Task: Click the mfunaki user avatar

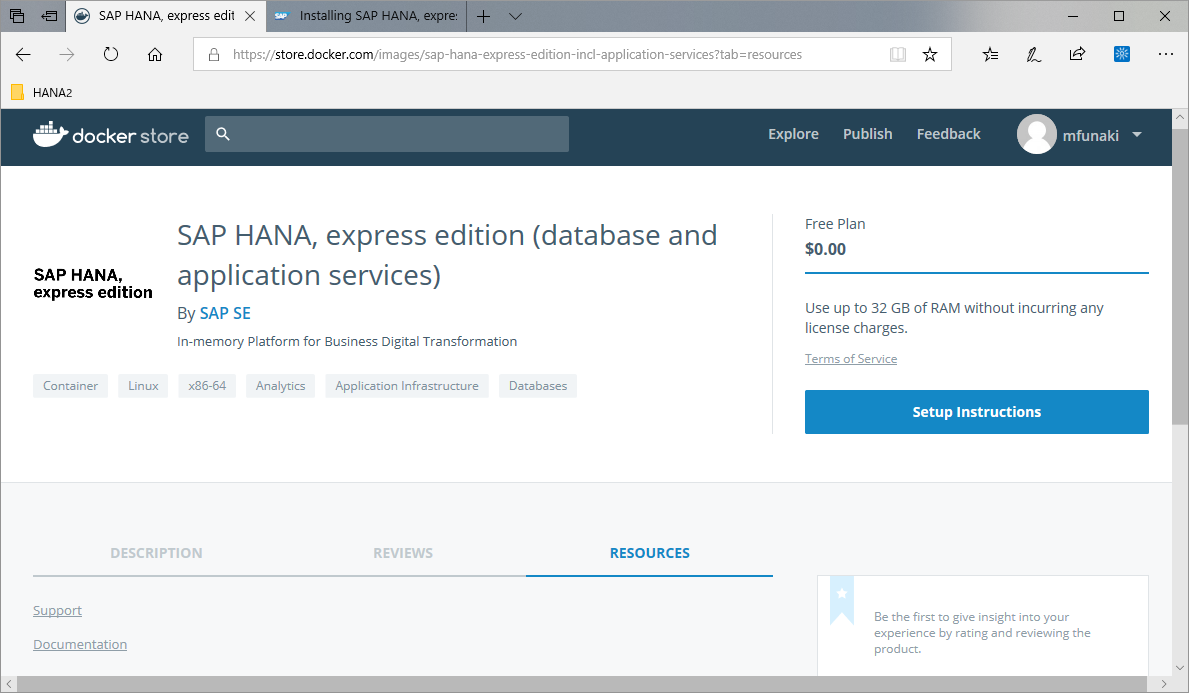Action: point(1037,134)
